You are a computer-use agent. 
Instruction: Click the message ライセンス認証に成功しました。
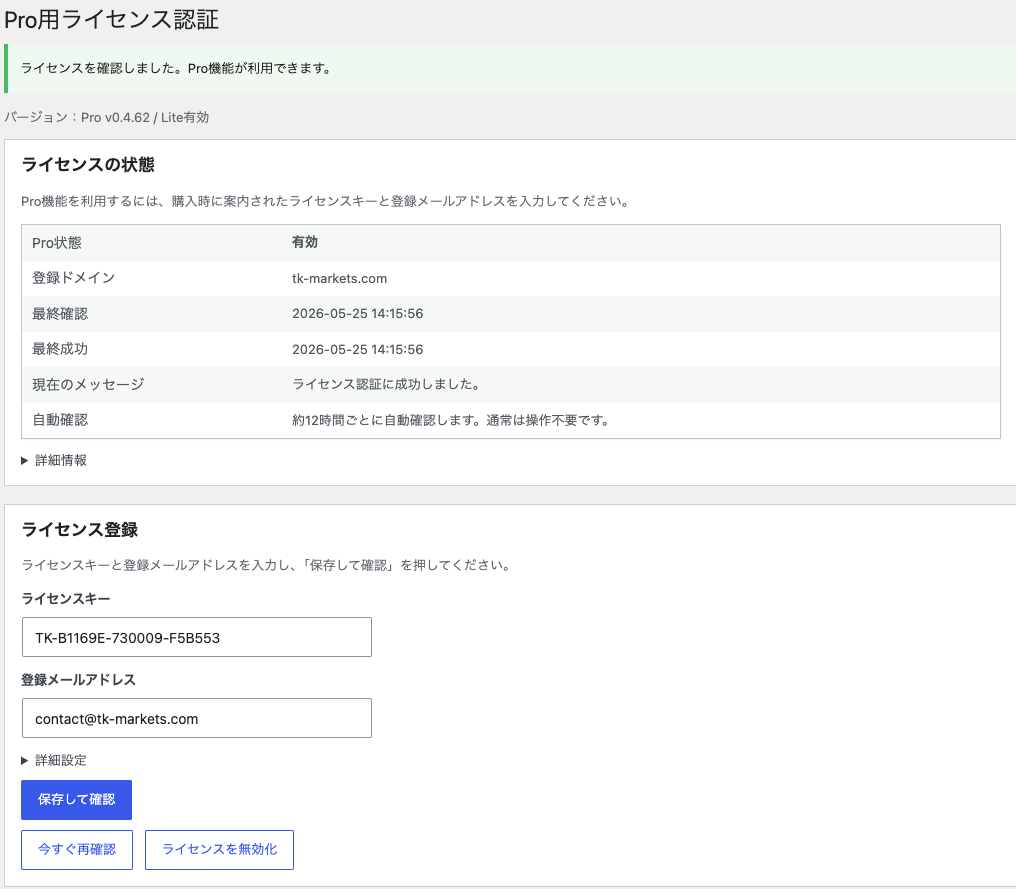(388, 384)
